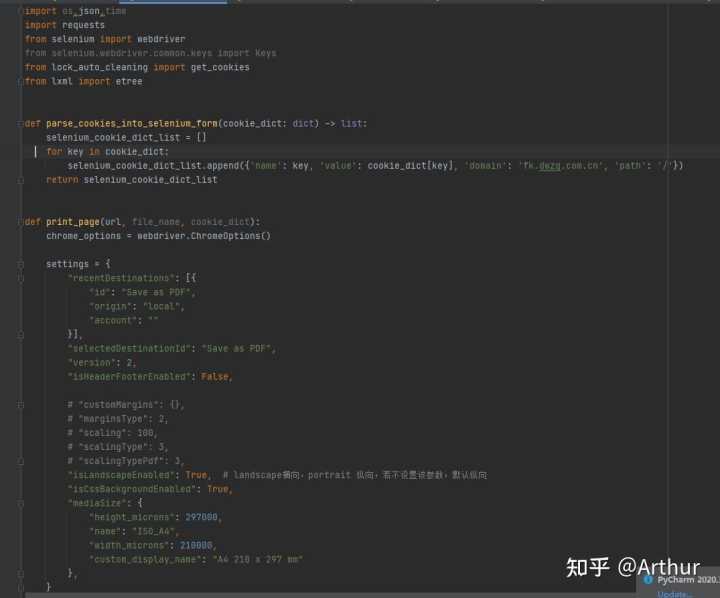Open the Update... link in notification
Viewport: 720px width, 598px height.
click(x=674, y=594)
